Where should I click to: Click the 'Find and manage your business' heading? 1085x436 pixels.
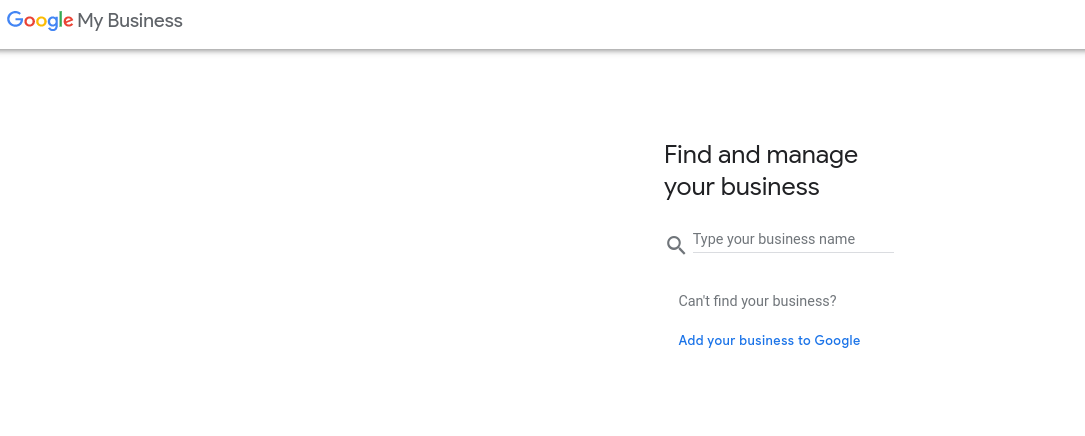coord(760,170)
